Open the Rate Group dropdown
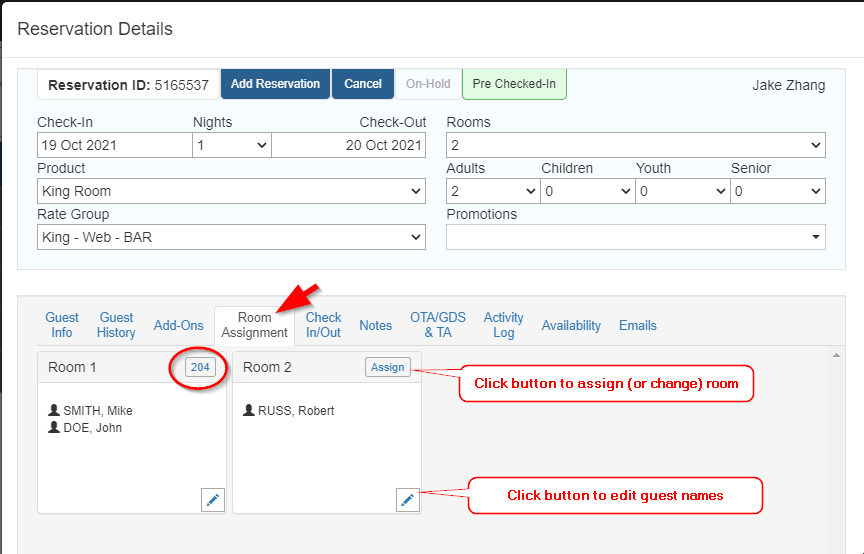 pyautogui.click(x=231, y=237)
